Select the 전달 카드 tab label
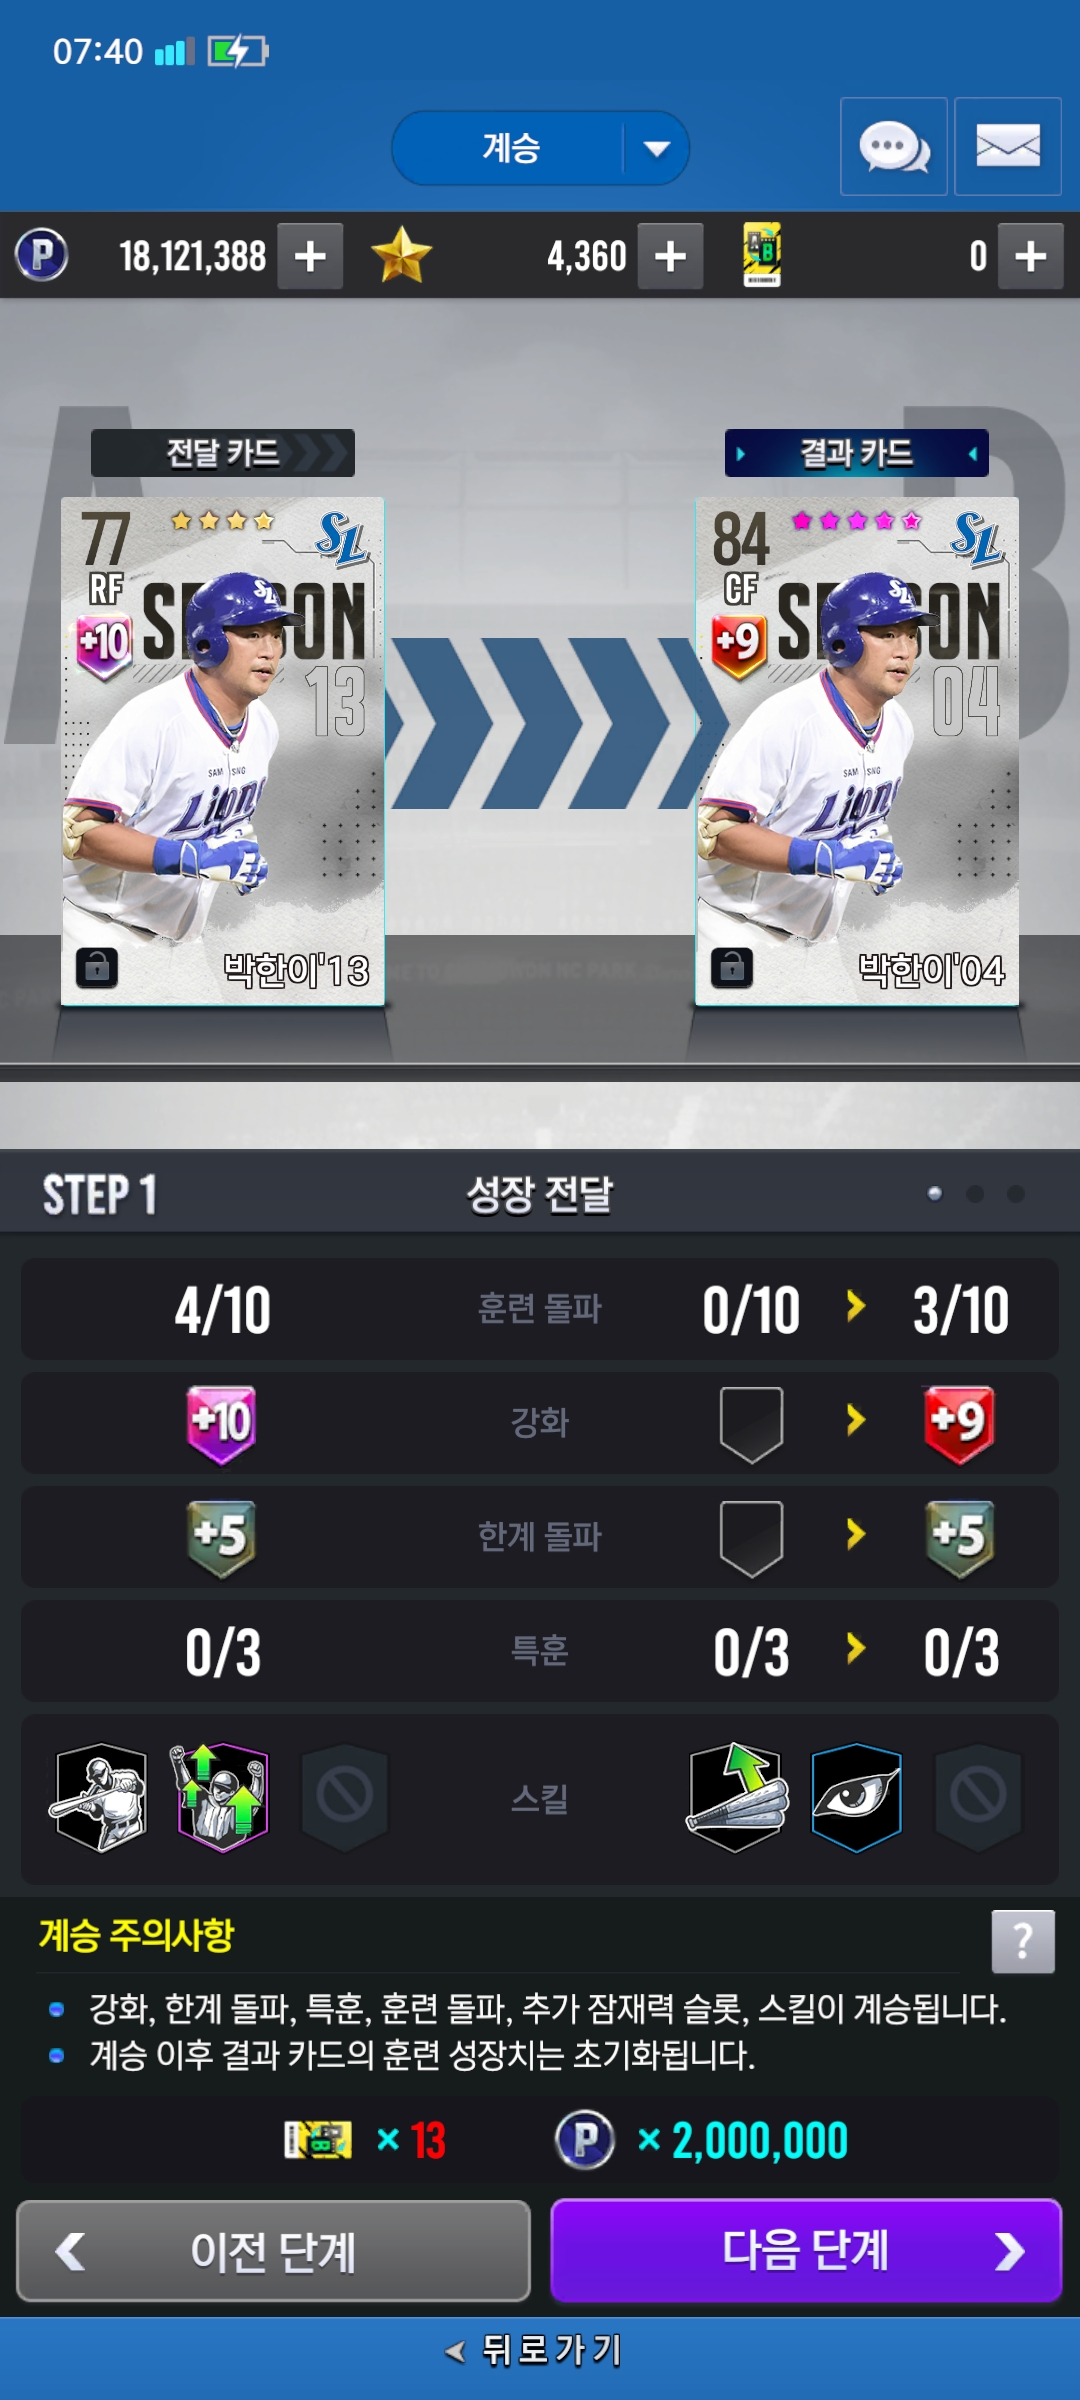 pos(222,453)
